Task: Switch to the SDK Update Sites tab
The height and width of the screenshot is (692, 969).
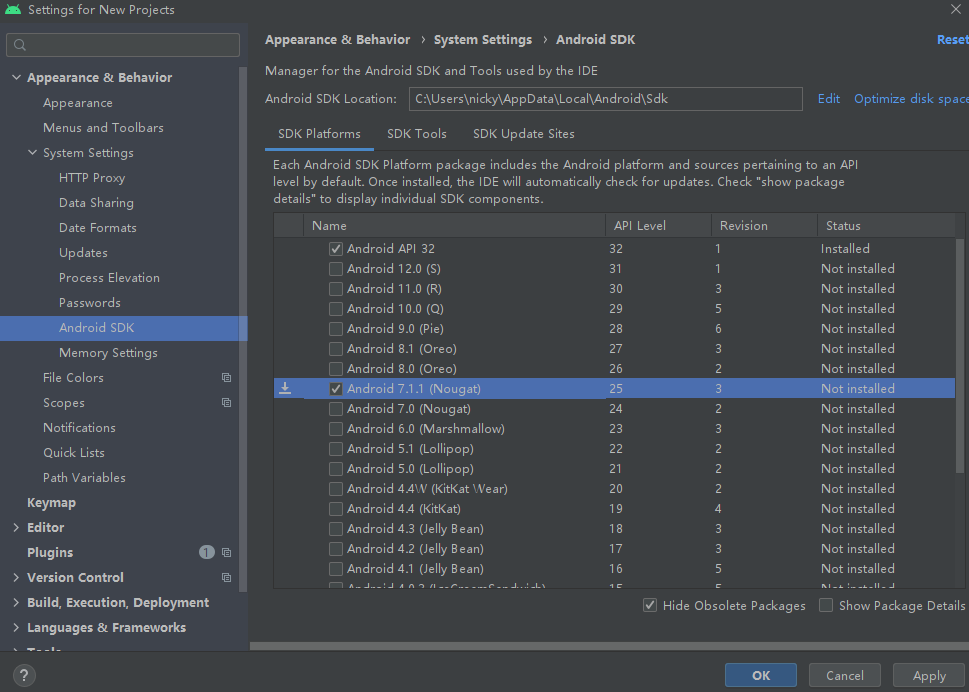Action: coord(523,134)
